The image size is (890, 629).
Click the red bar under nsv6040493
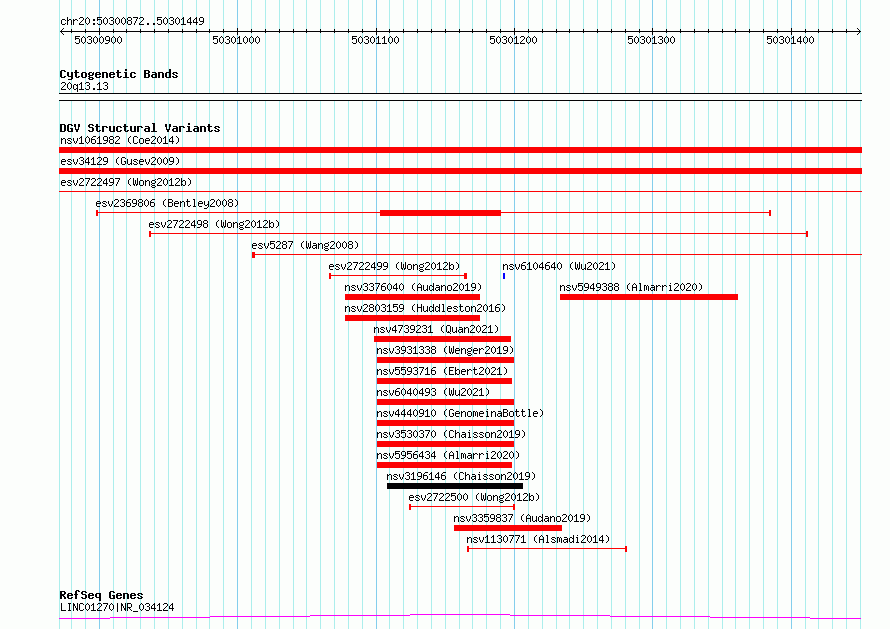tap(446, 402)
